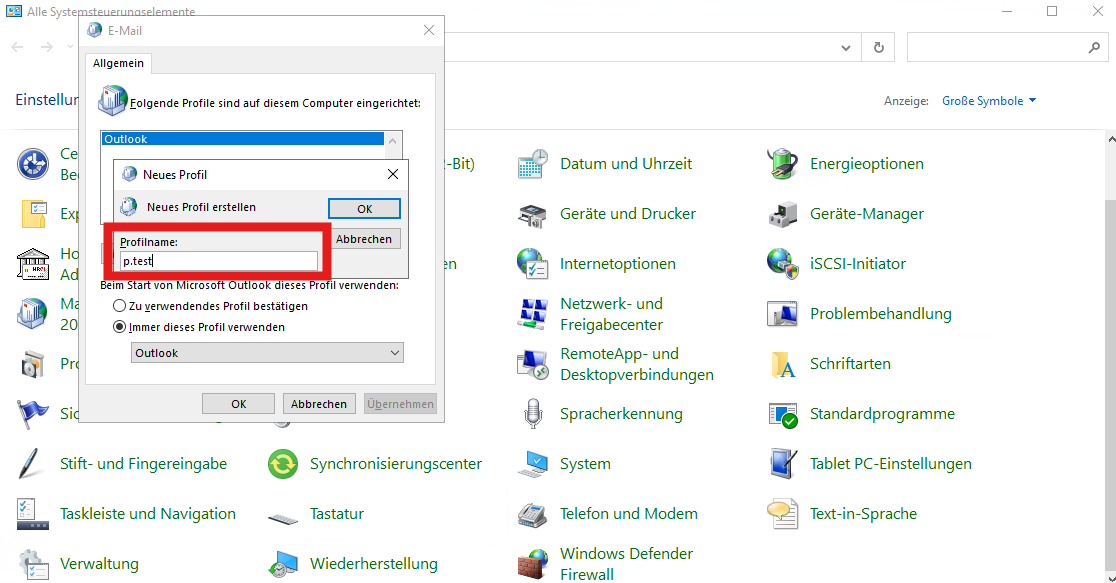The image size is (1116, 583).
Task: Expand the address bar history dropdown
Action: (846, 48)
